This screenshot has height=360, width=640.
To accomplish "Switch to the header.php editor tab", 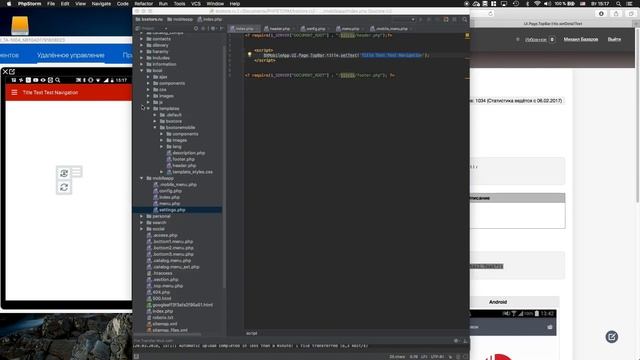I will click(x=279, y=29).
